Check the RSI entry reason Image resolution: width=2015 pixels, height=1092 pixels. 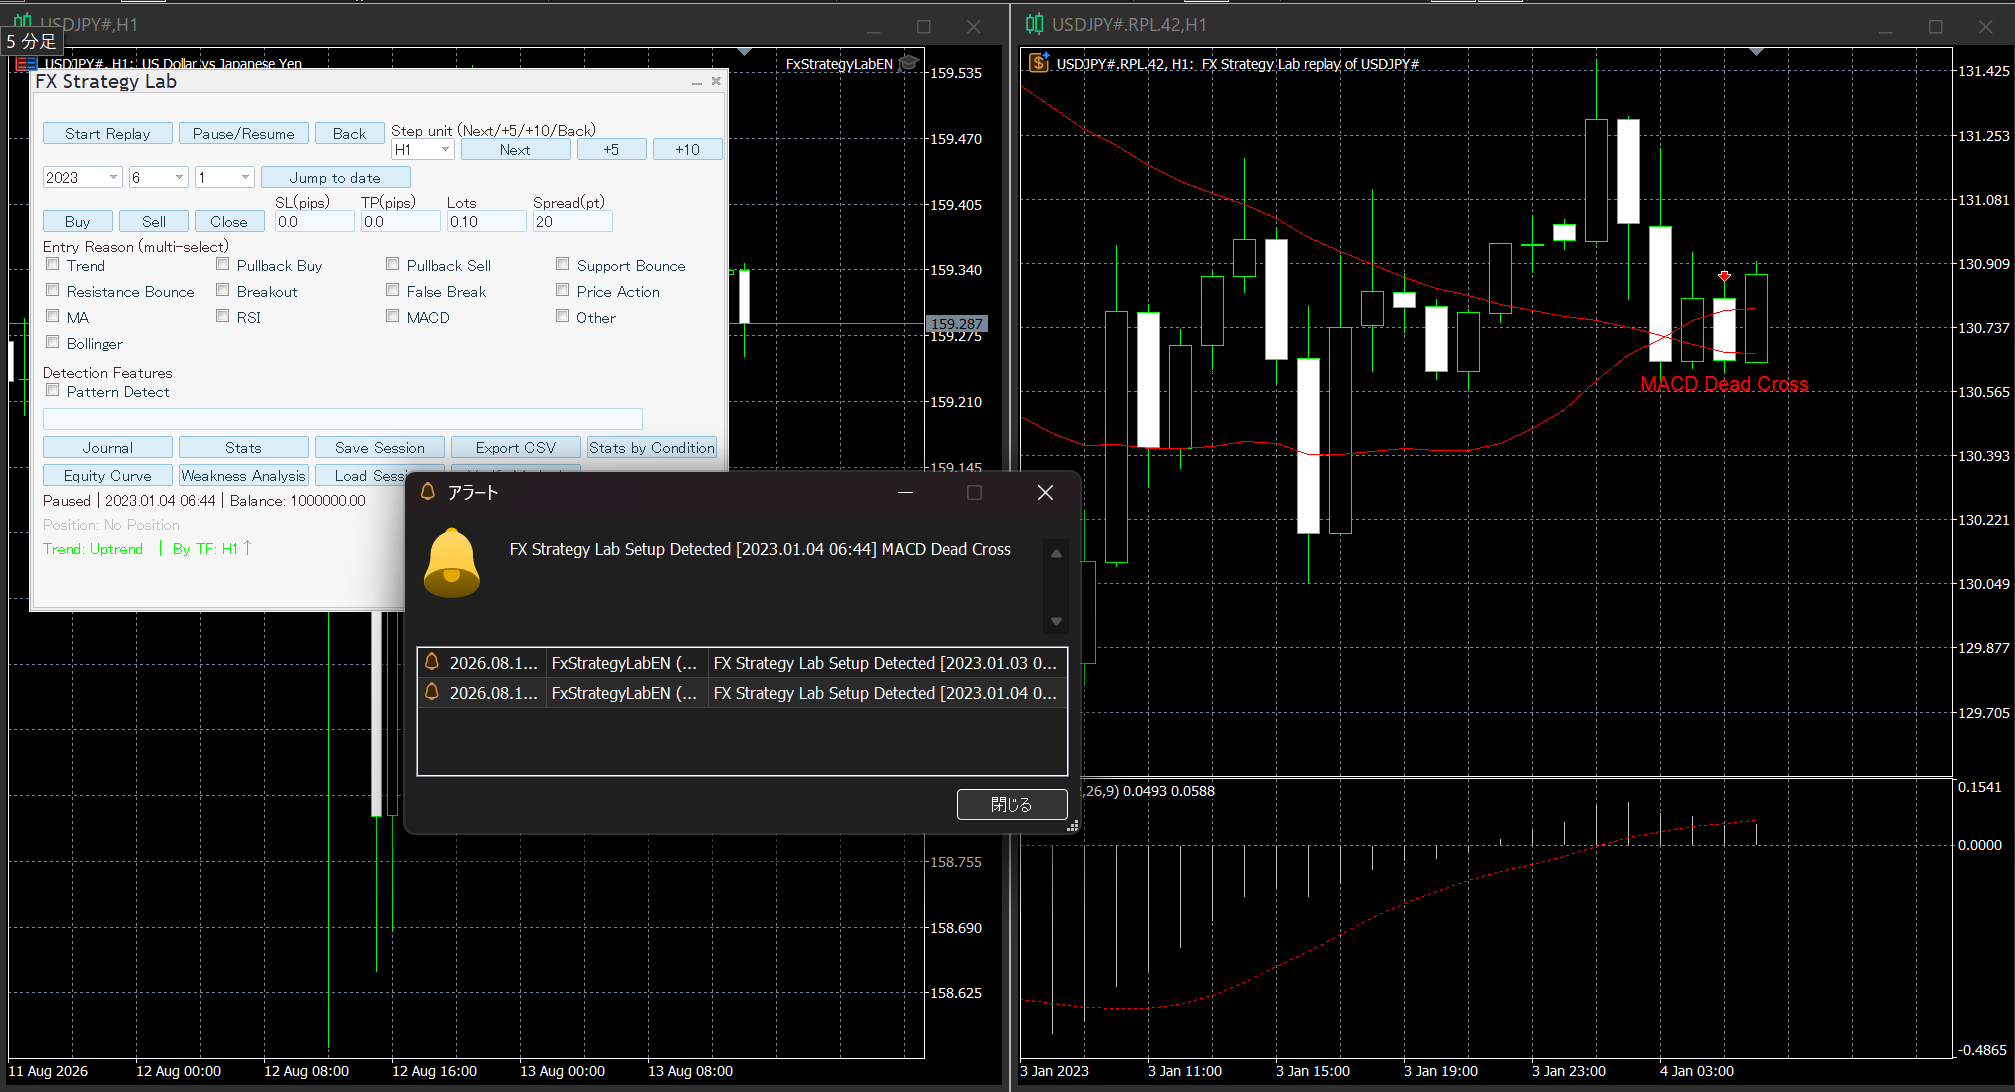(223, 317)
